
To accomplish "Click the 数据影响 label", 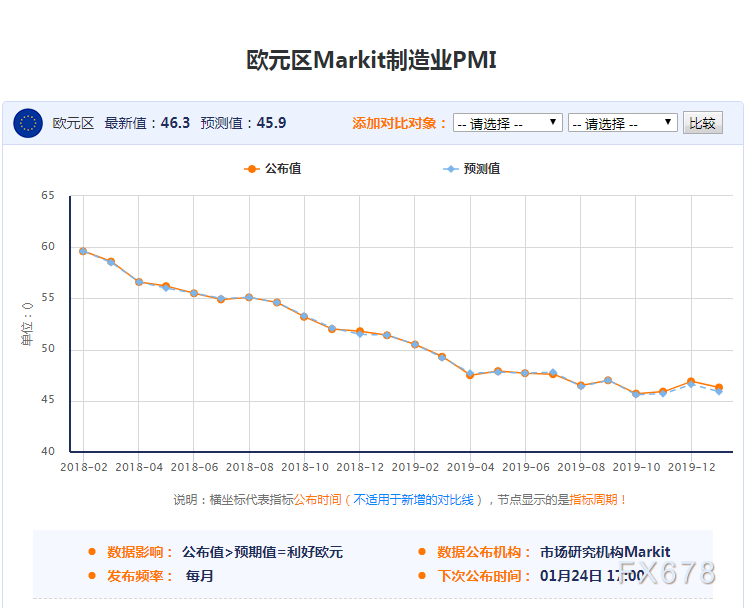I will coord(139,552).
